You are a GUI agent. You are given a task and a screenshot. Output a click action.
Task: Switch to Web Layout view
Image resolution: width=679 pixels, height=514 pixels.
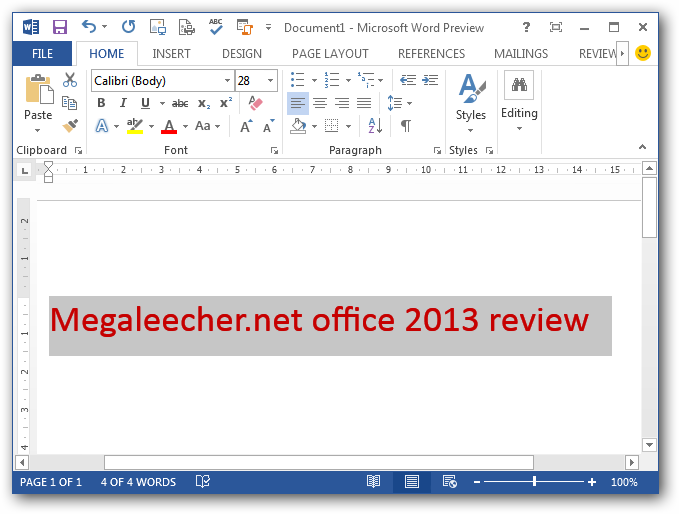coord(449,482)
